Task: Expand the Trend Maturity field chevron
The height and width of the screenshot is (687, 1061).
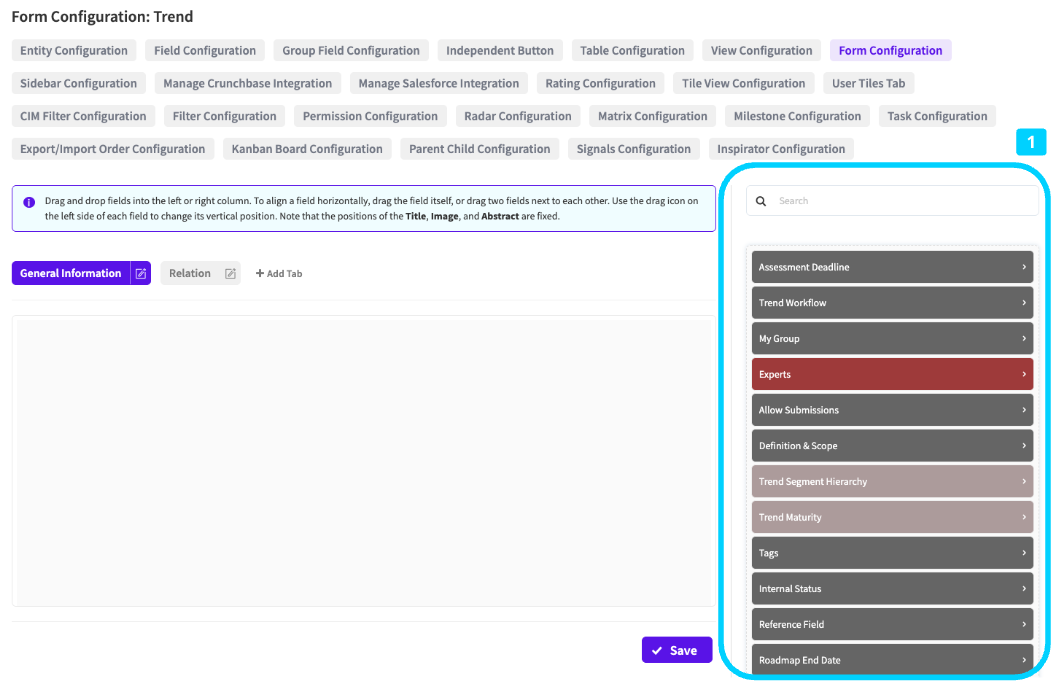Action: coord(1024,517)
